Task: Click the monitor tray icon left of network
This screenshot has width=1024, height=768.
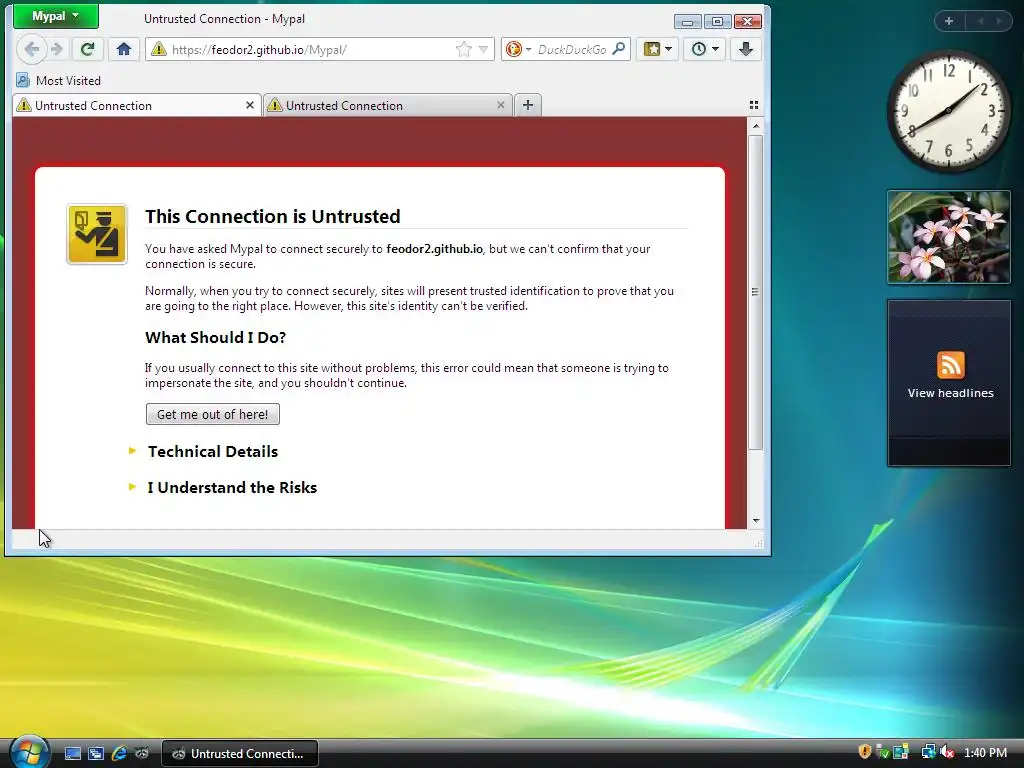Action: click(x=901, y=752)
